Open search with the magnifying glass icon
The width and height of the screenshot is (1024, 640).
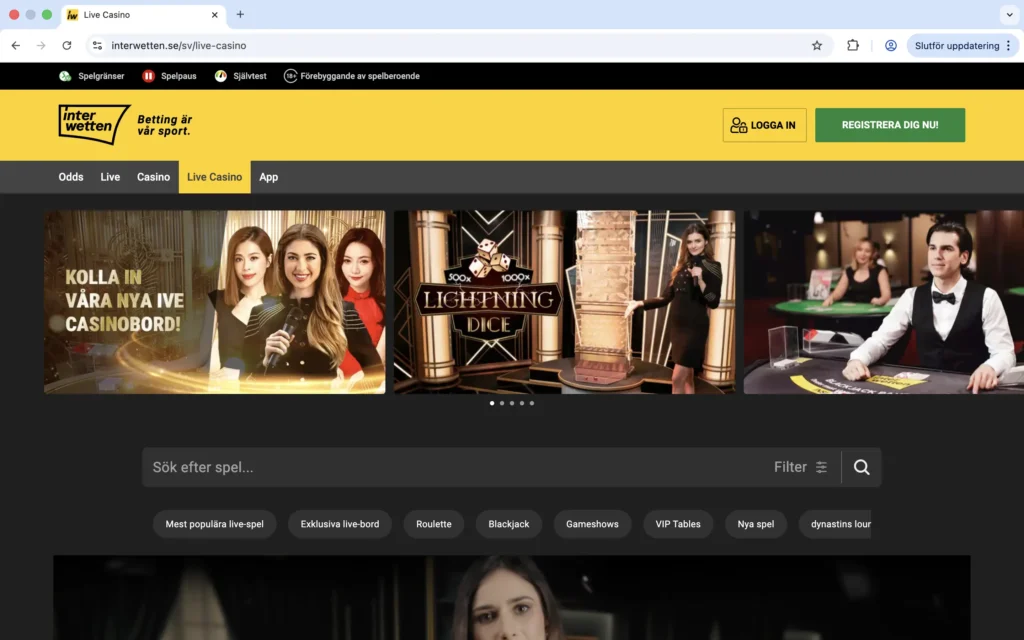click(861, 467)
